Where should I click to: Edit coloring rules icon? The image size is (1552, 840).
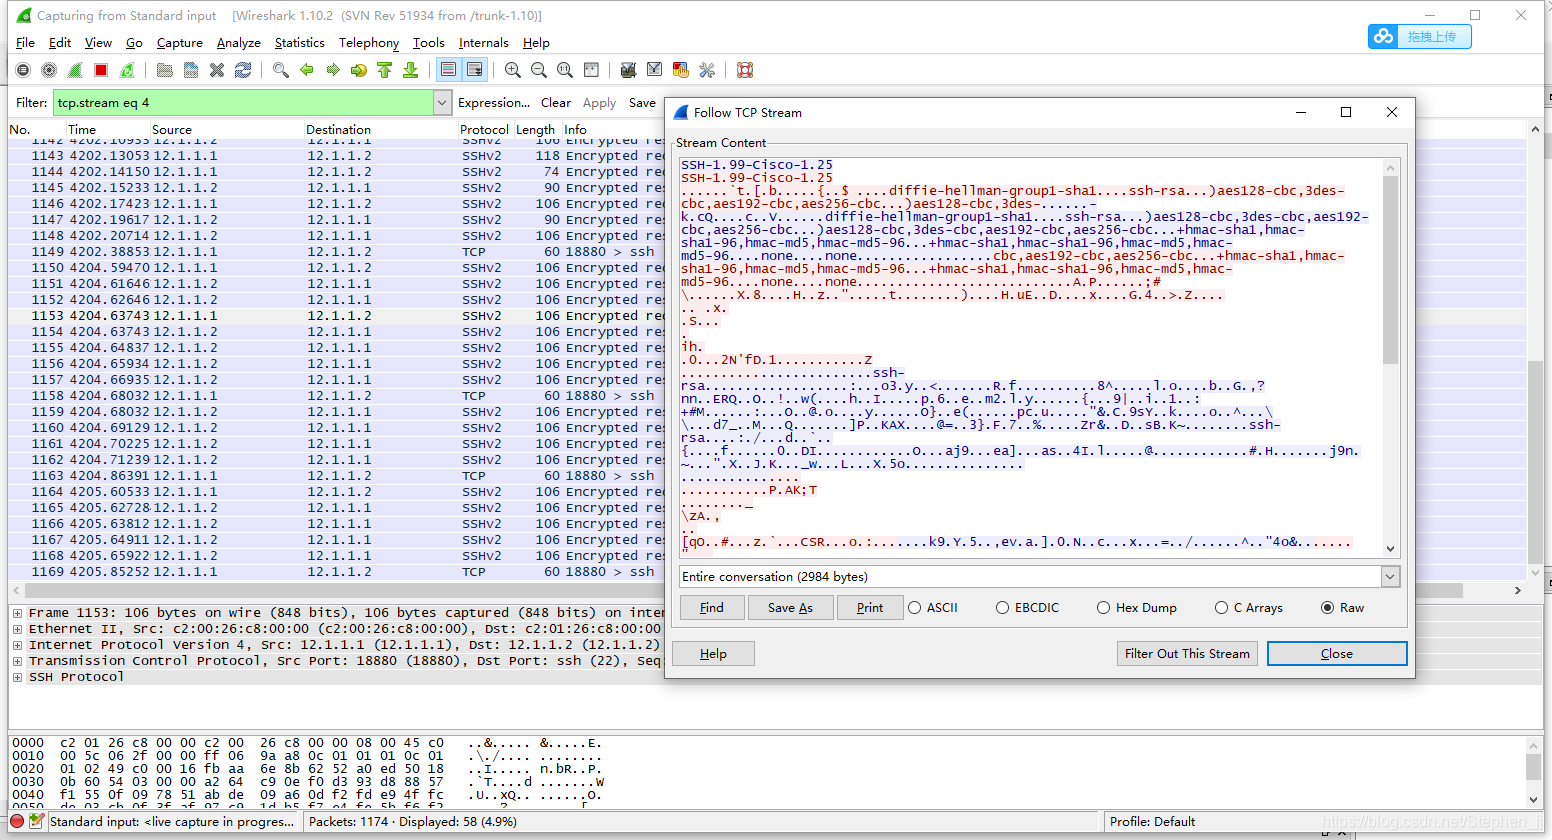(x=681, y=70)
